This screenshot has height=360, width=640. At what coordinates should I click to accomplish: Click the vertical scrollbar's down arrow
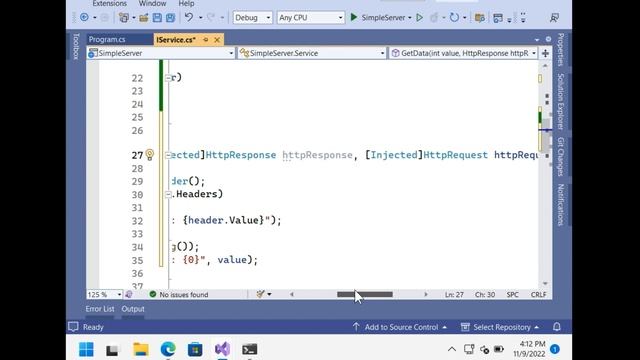(545, 284)
